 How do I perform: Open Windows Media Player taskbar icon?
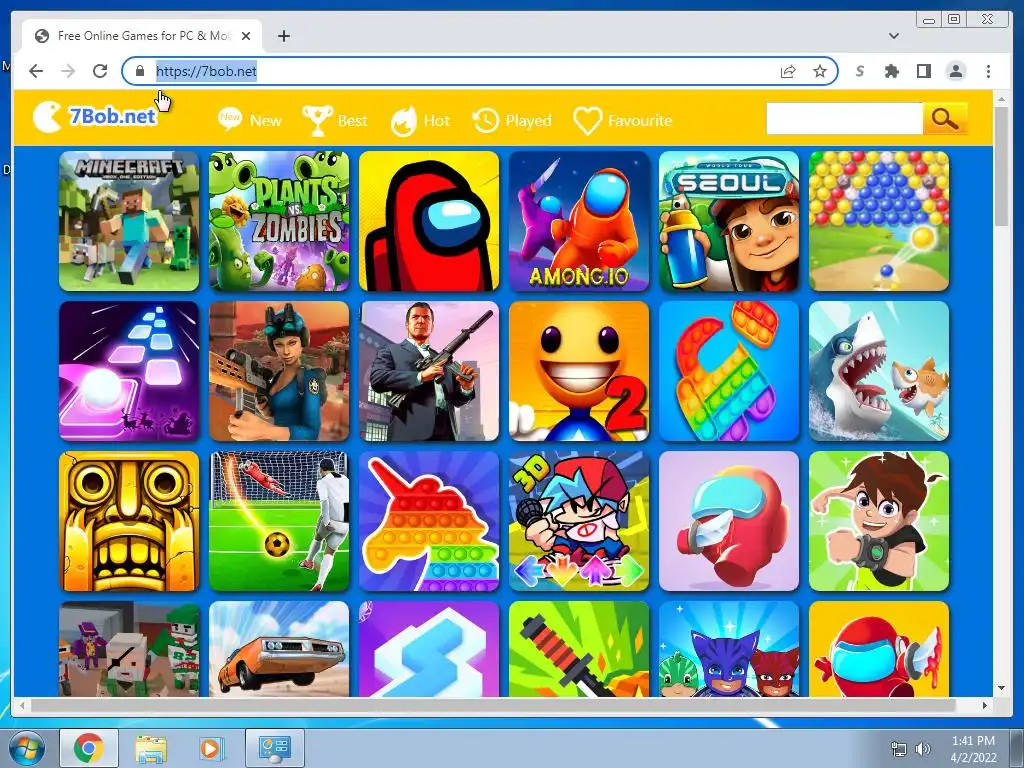click(212, 748)
